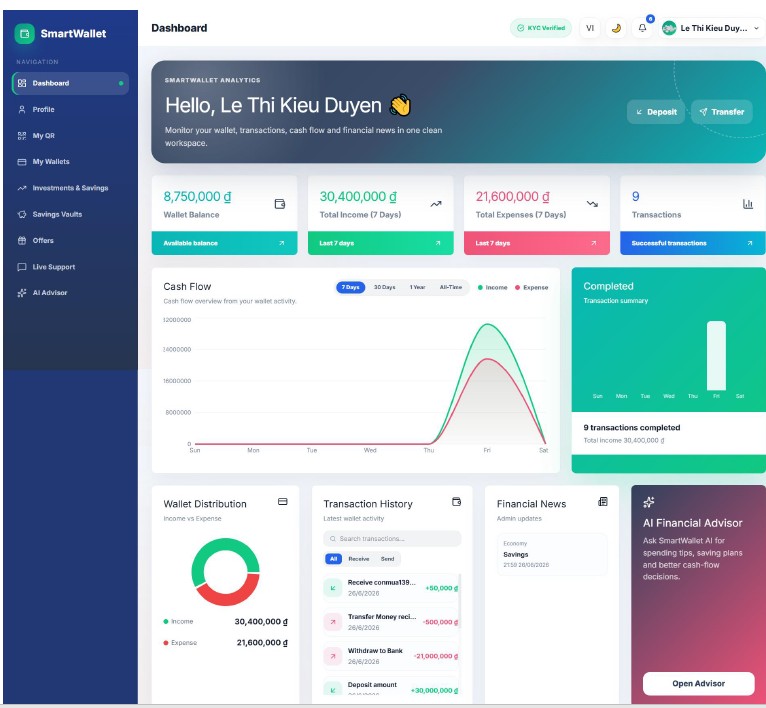Click the newspaper icon in Financial News
The height and width of the screenshot is (708, 766).
[x=603, y=501]
